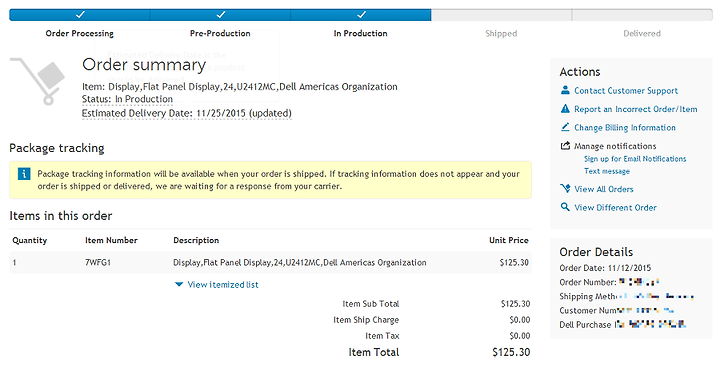
Task: Open Contact Customer Support link
Action: tap(626, 90)
